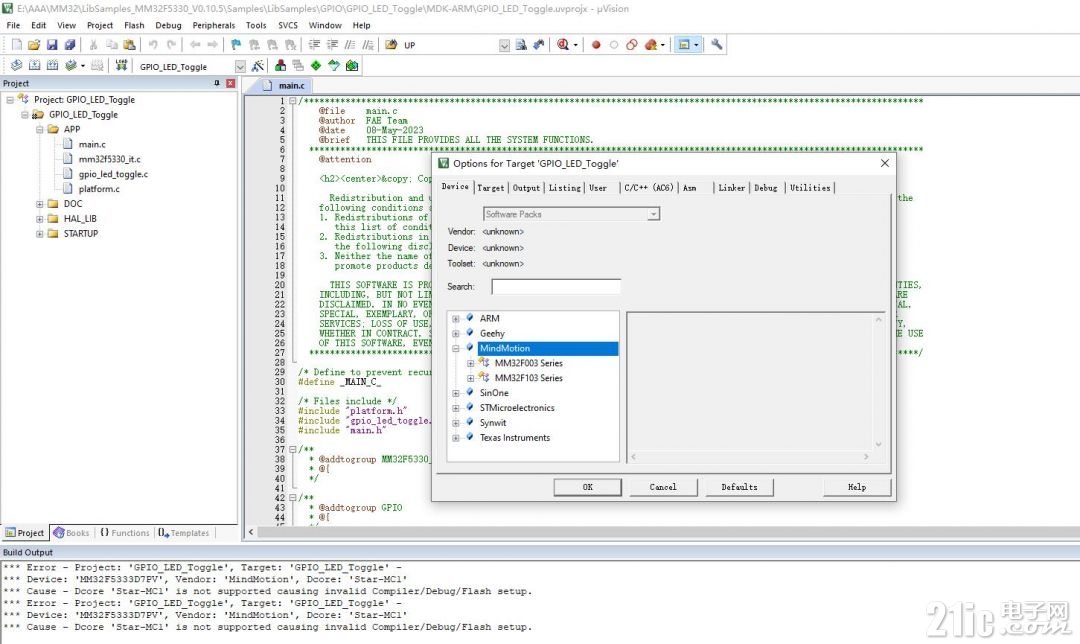Switch to the Target tab in Options dialog
This screenshot has width=1080, height=644.
click(x=490, y=187)
